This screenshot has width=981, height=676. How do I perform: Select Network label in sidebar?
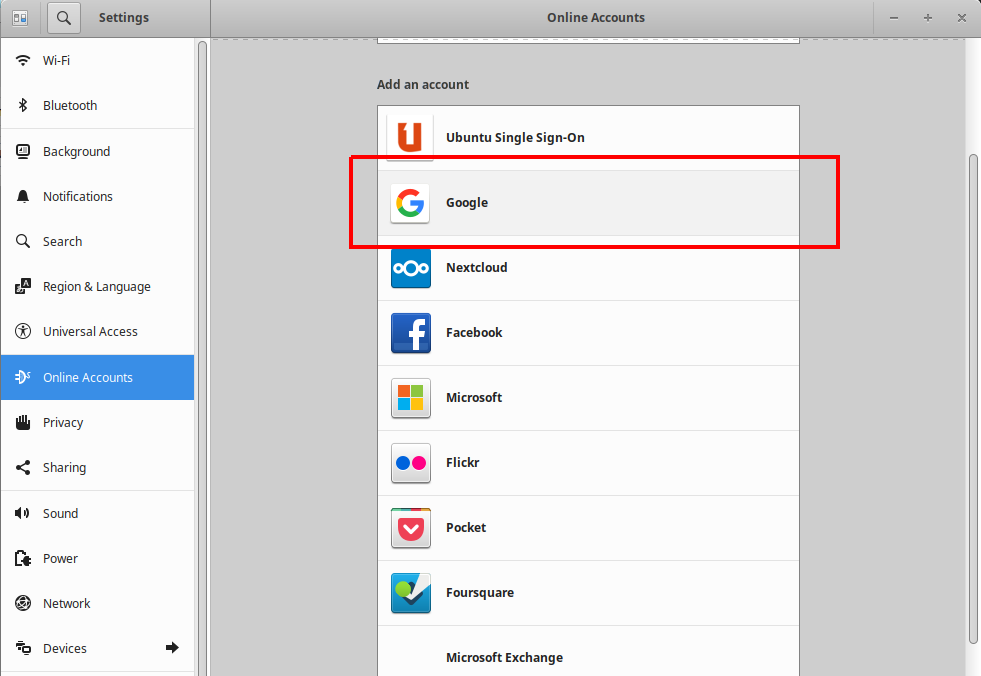click(x=66, y=603)
